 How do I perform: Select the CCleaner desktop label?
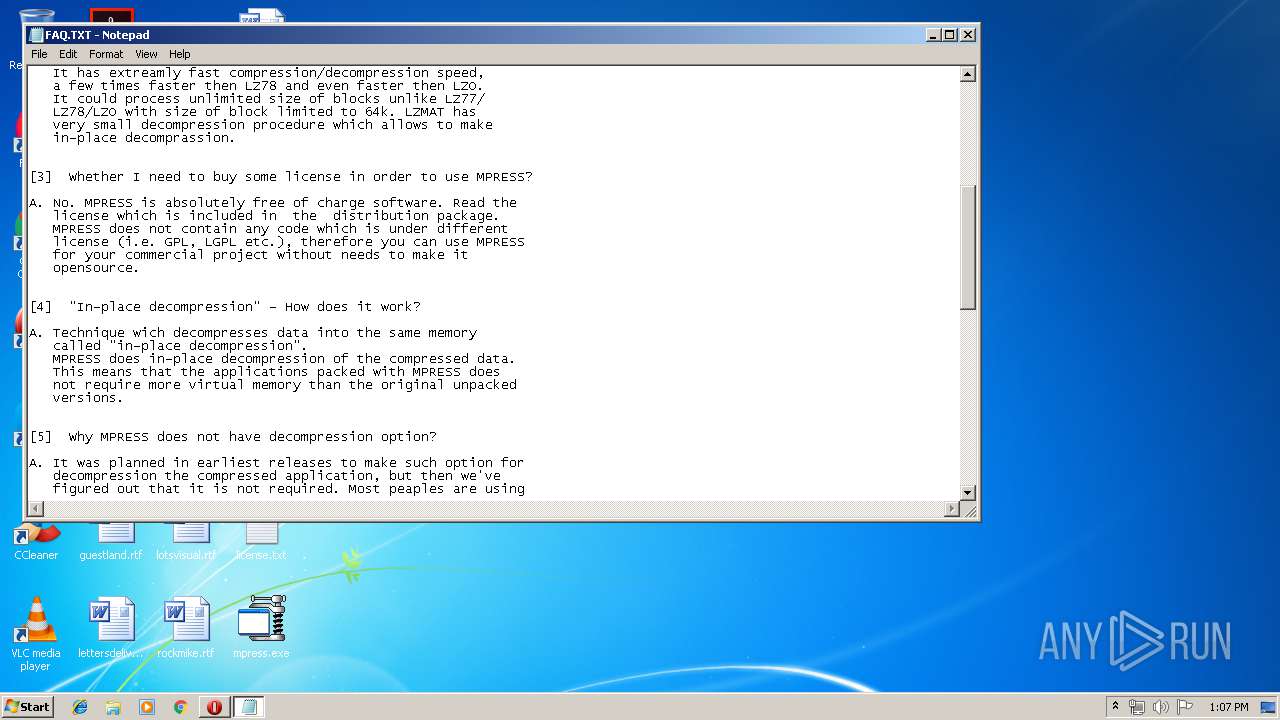[36, 555]
